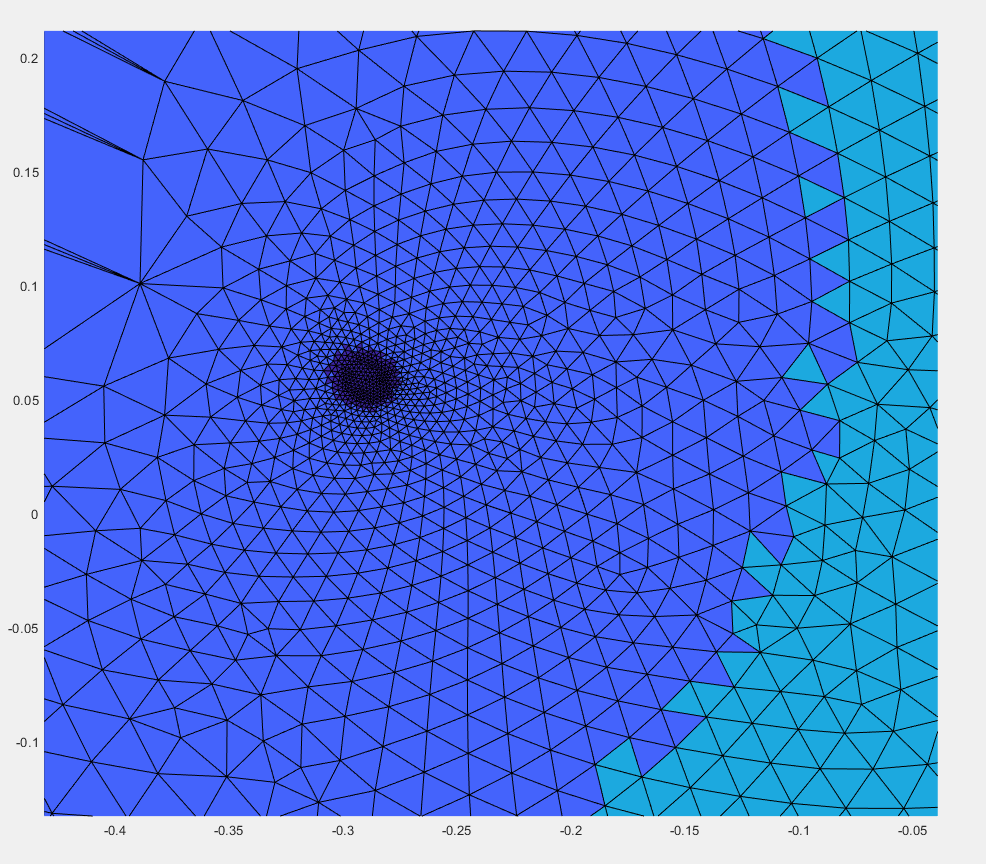
Task: Click the -0.1 tick label on y-axis
Action: coord(27,743)
